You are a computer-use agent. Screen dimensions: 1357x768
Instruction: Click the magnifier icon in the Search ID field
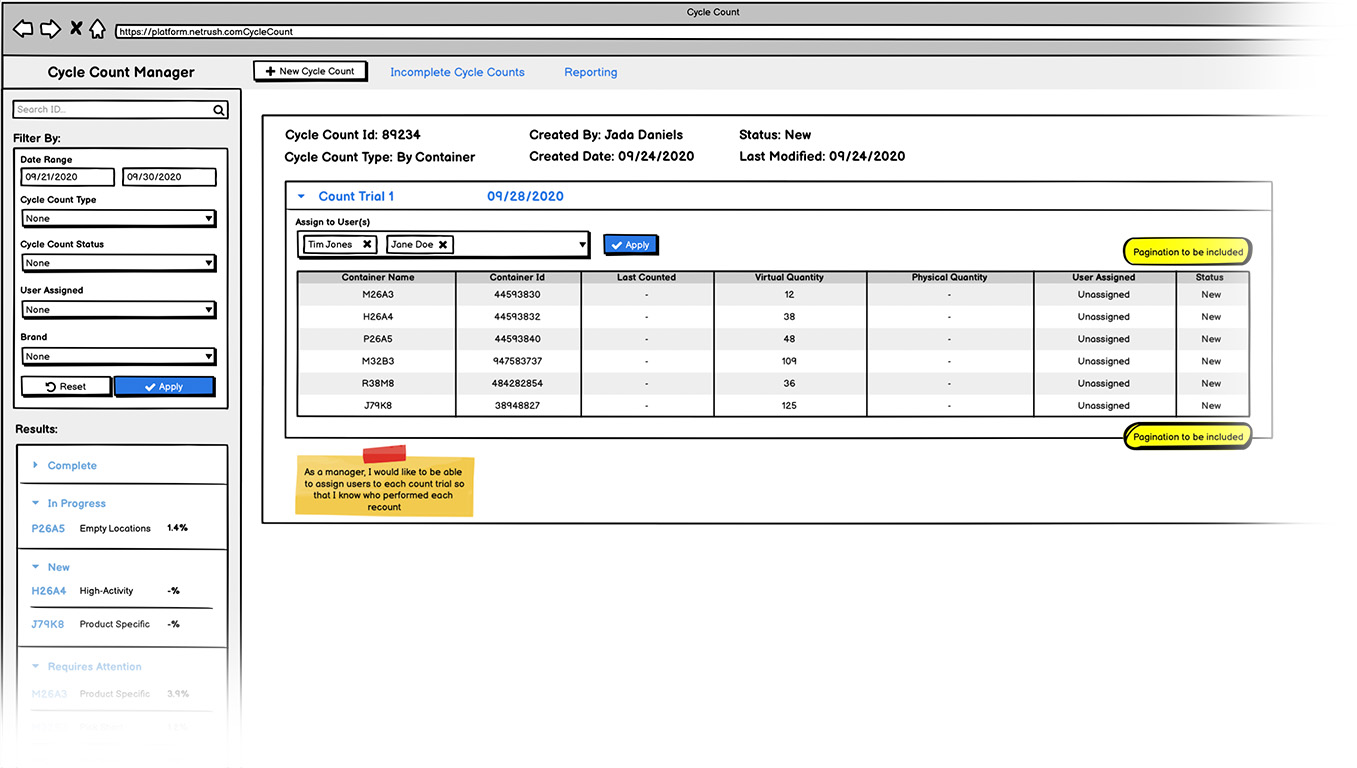(x=219, y=110)
